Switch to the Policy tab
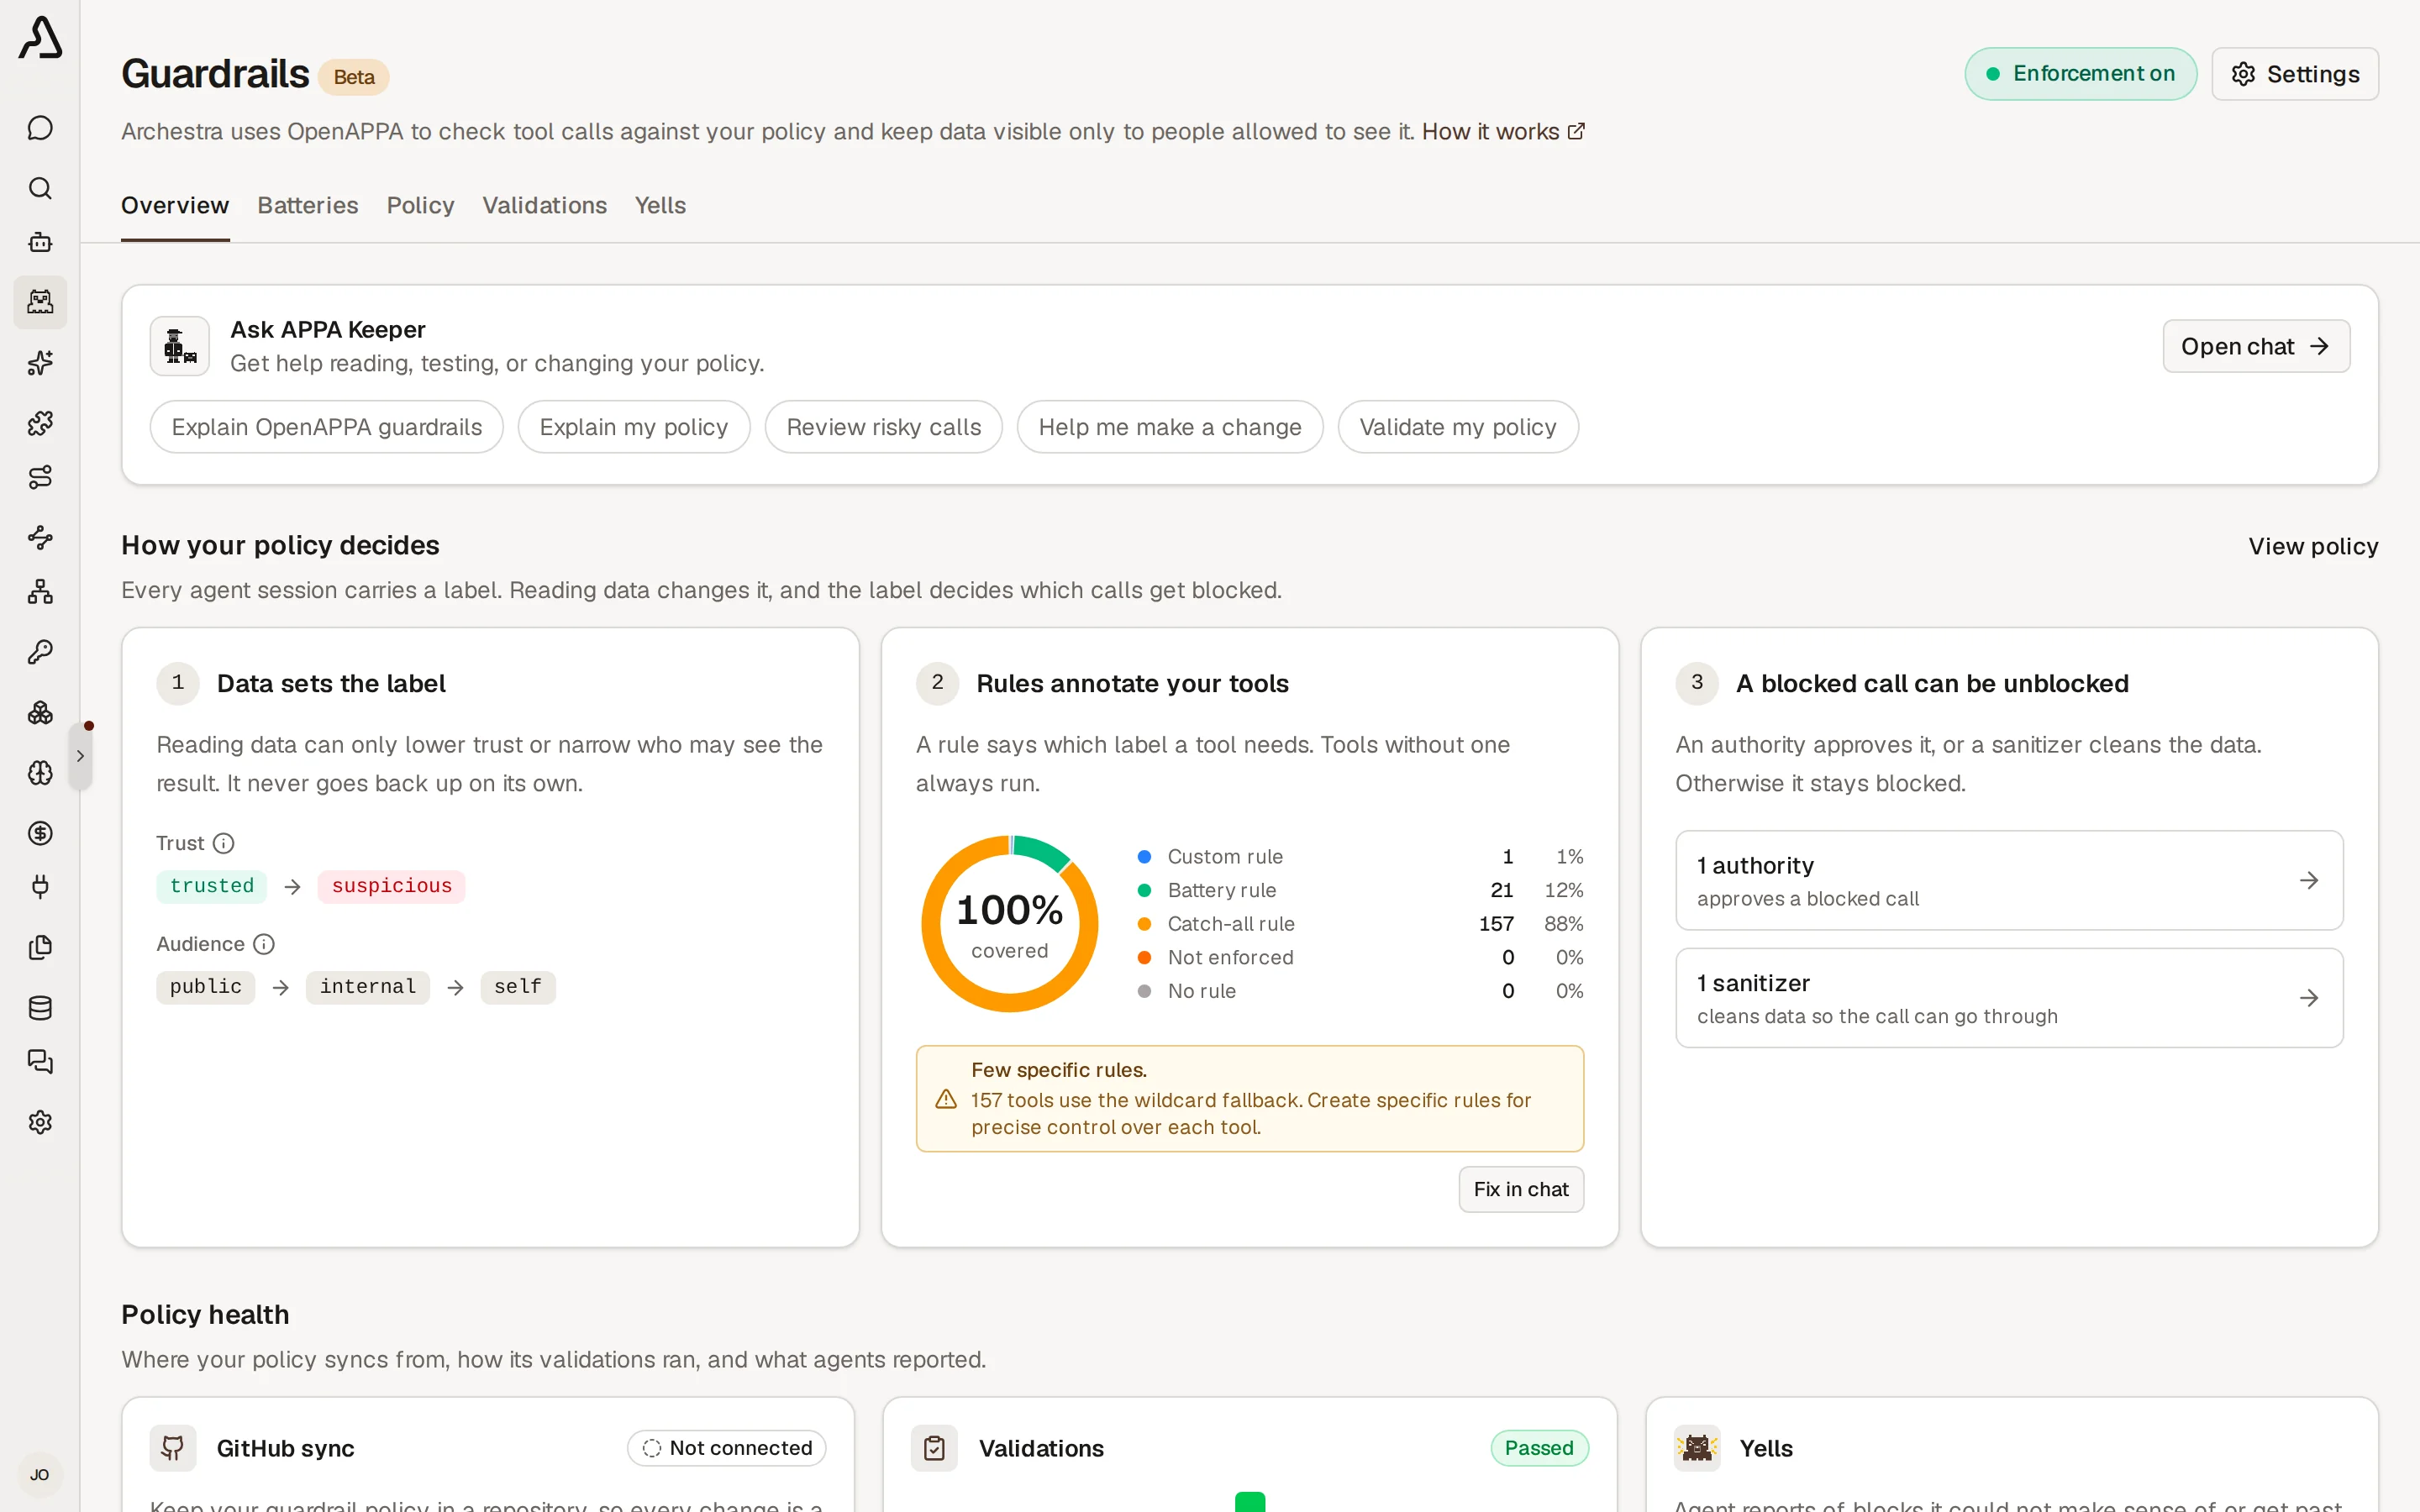This screenshot has width=2420, height=1512. [420, 205]
